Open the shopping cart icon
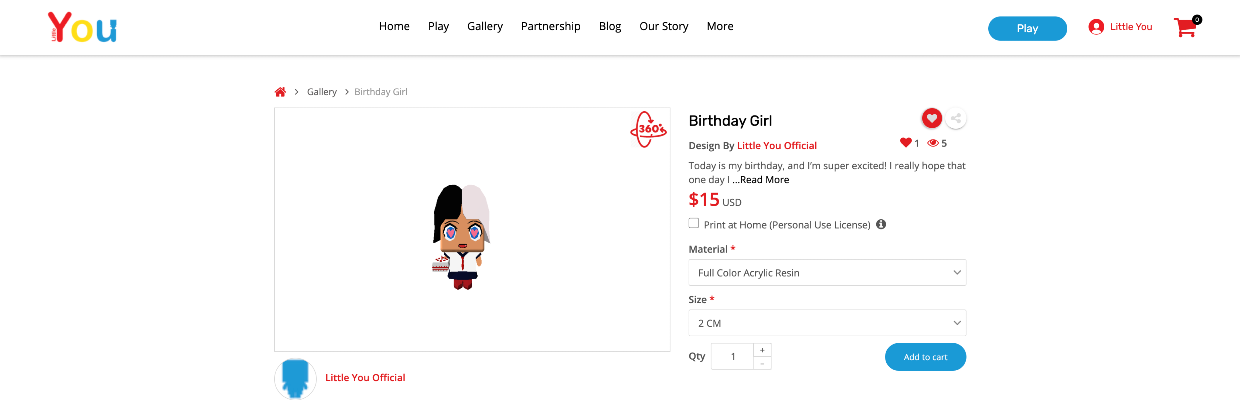 [1186, 27]
